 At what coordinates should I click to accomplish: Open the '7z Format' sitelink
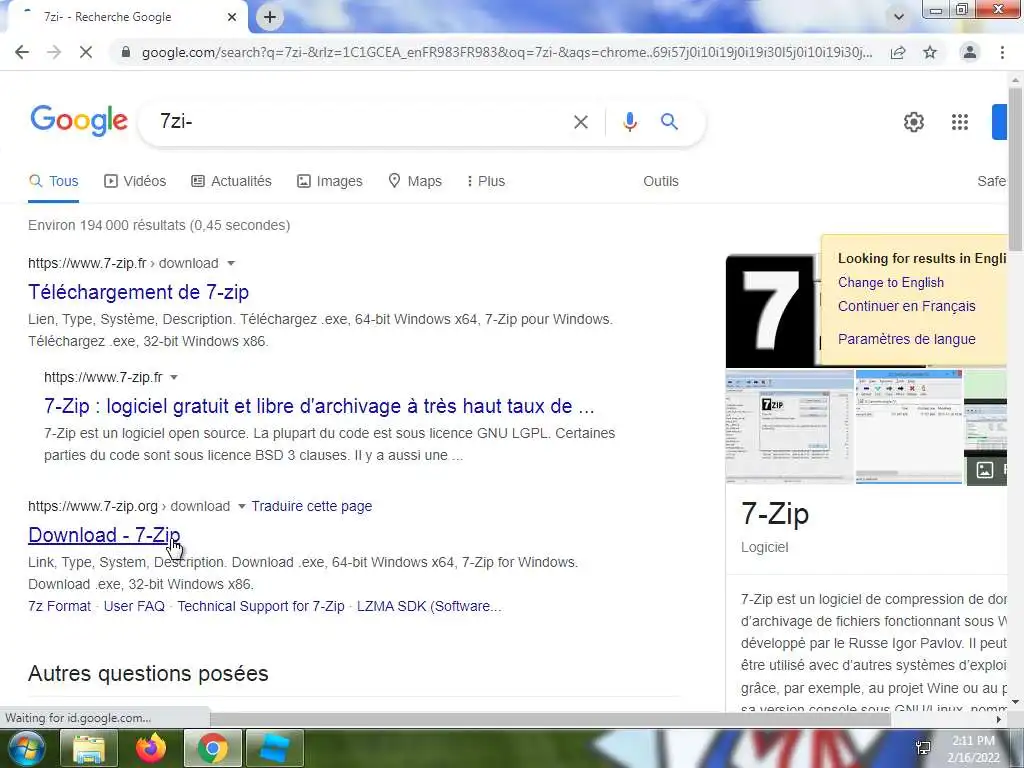click(x=59, y=606)
